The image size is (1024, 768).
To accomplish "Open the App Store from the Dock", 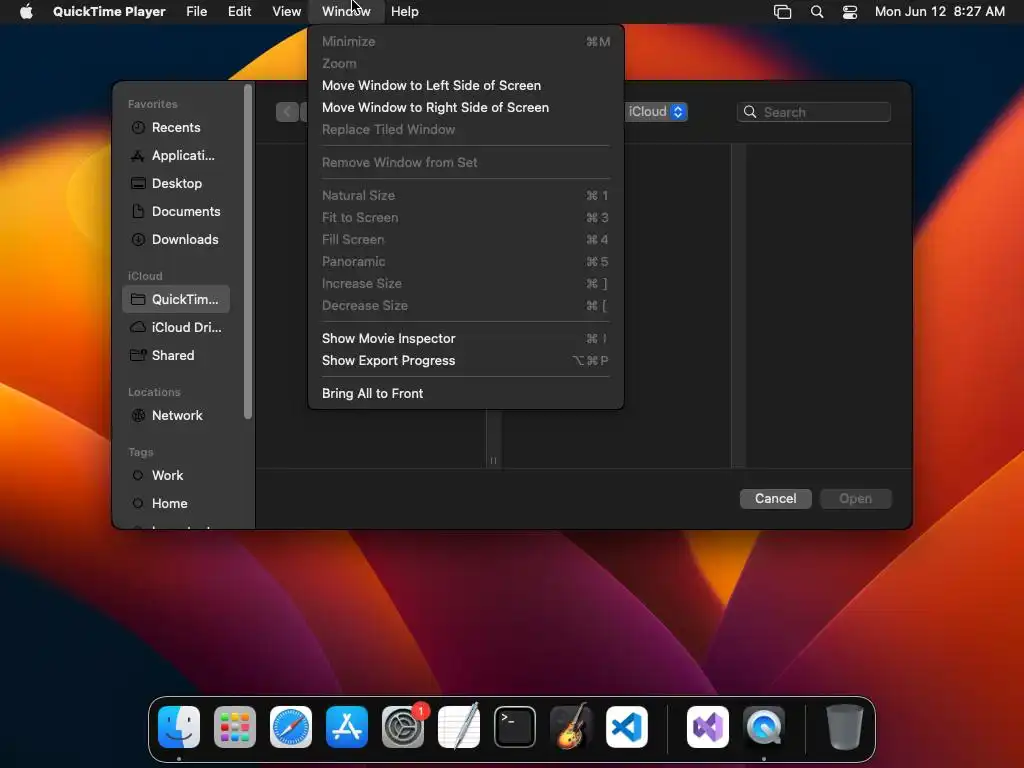I will 347,727.
